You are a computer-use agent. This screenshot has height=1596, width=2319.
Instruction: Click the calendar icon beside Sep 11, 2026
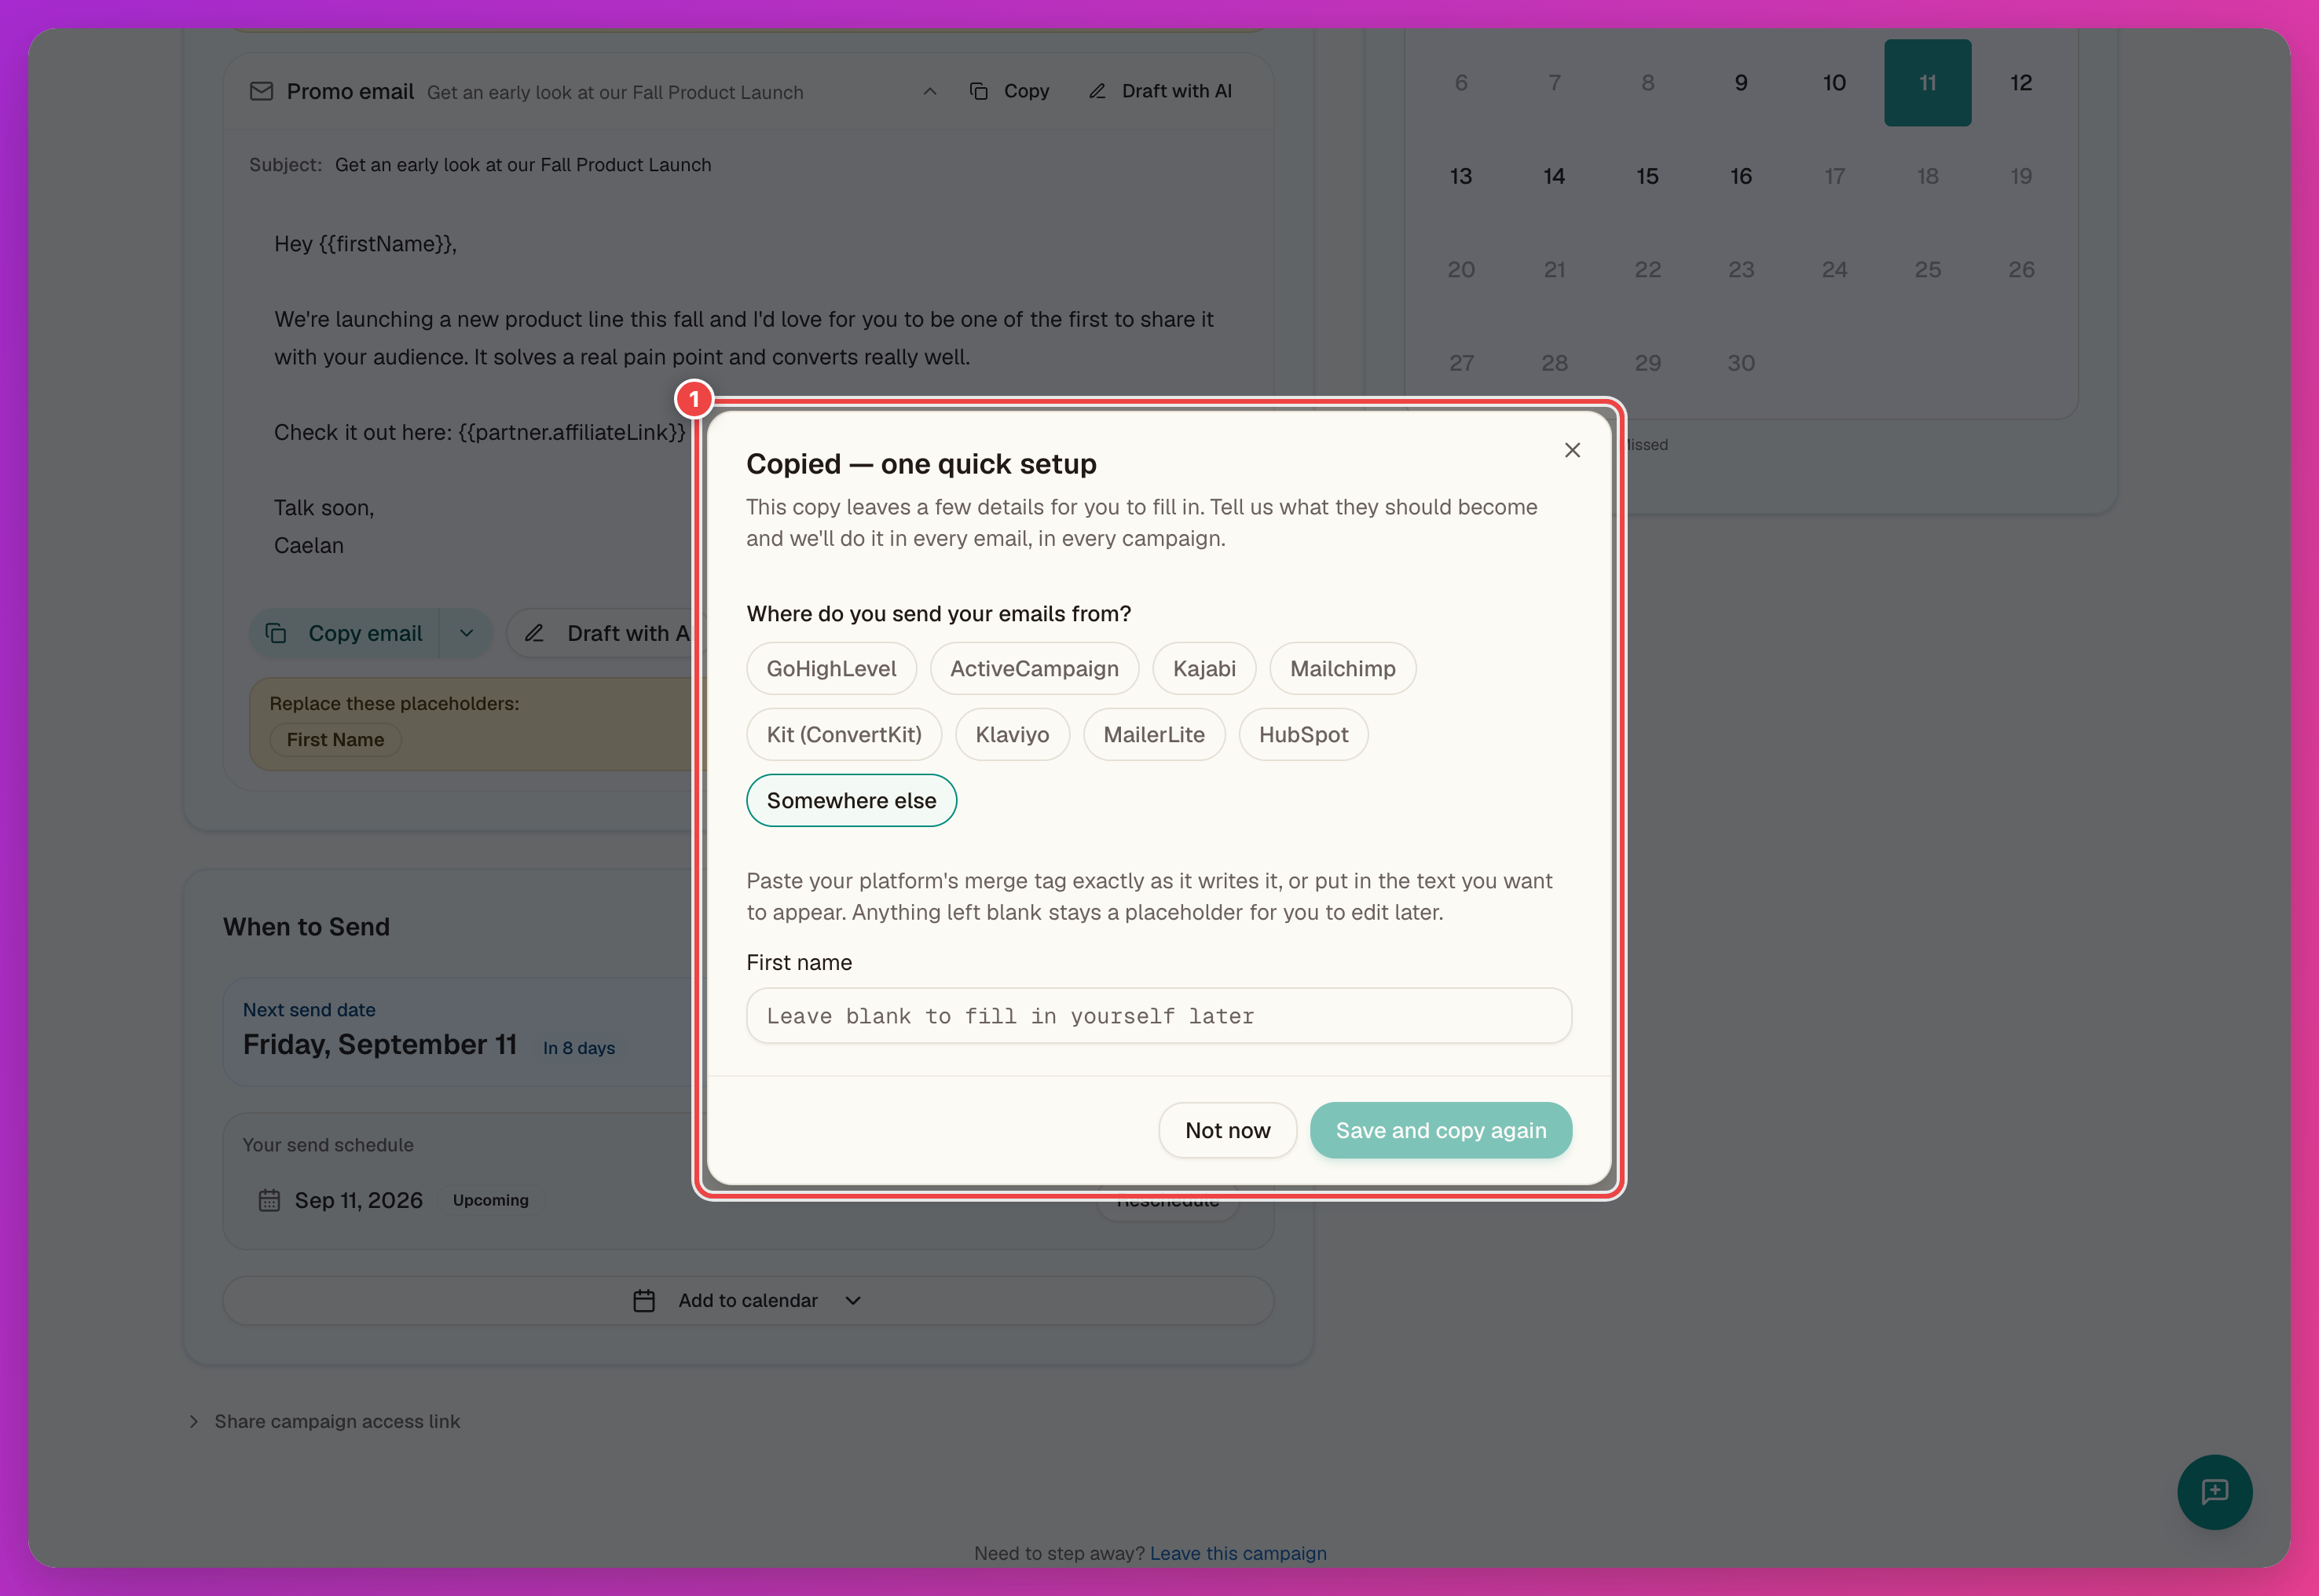[269, 1200]
